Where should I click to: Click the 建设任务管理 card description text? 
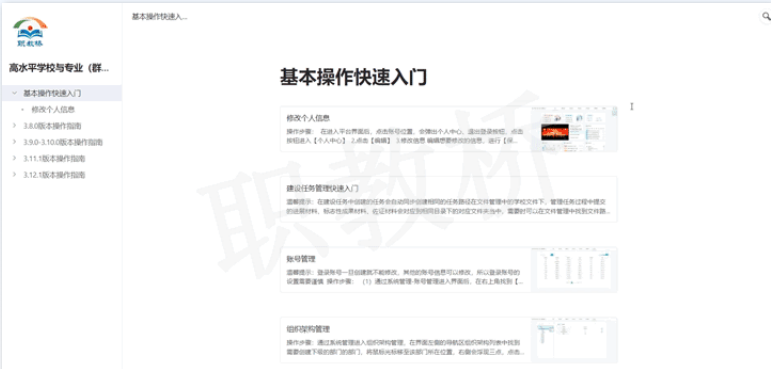(x=449, y=207)
